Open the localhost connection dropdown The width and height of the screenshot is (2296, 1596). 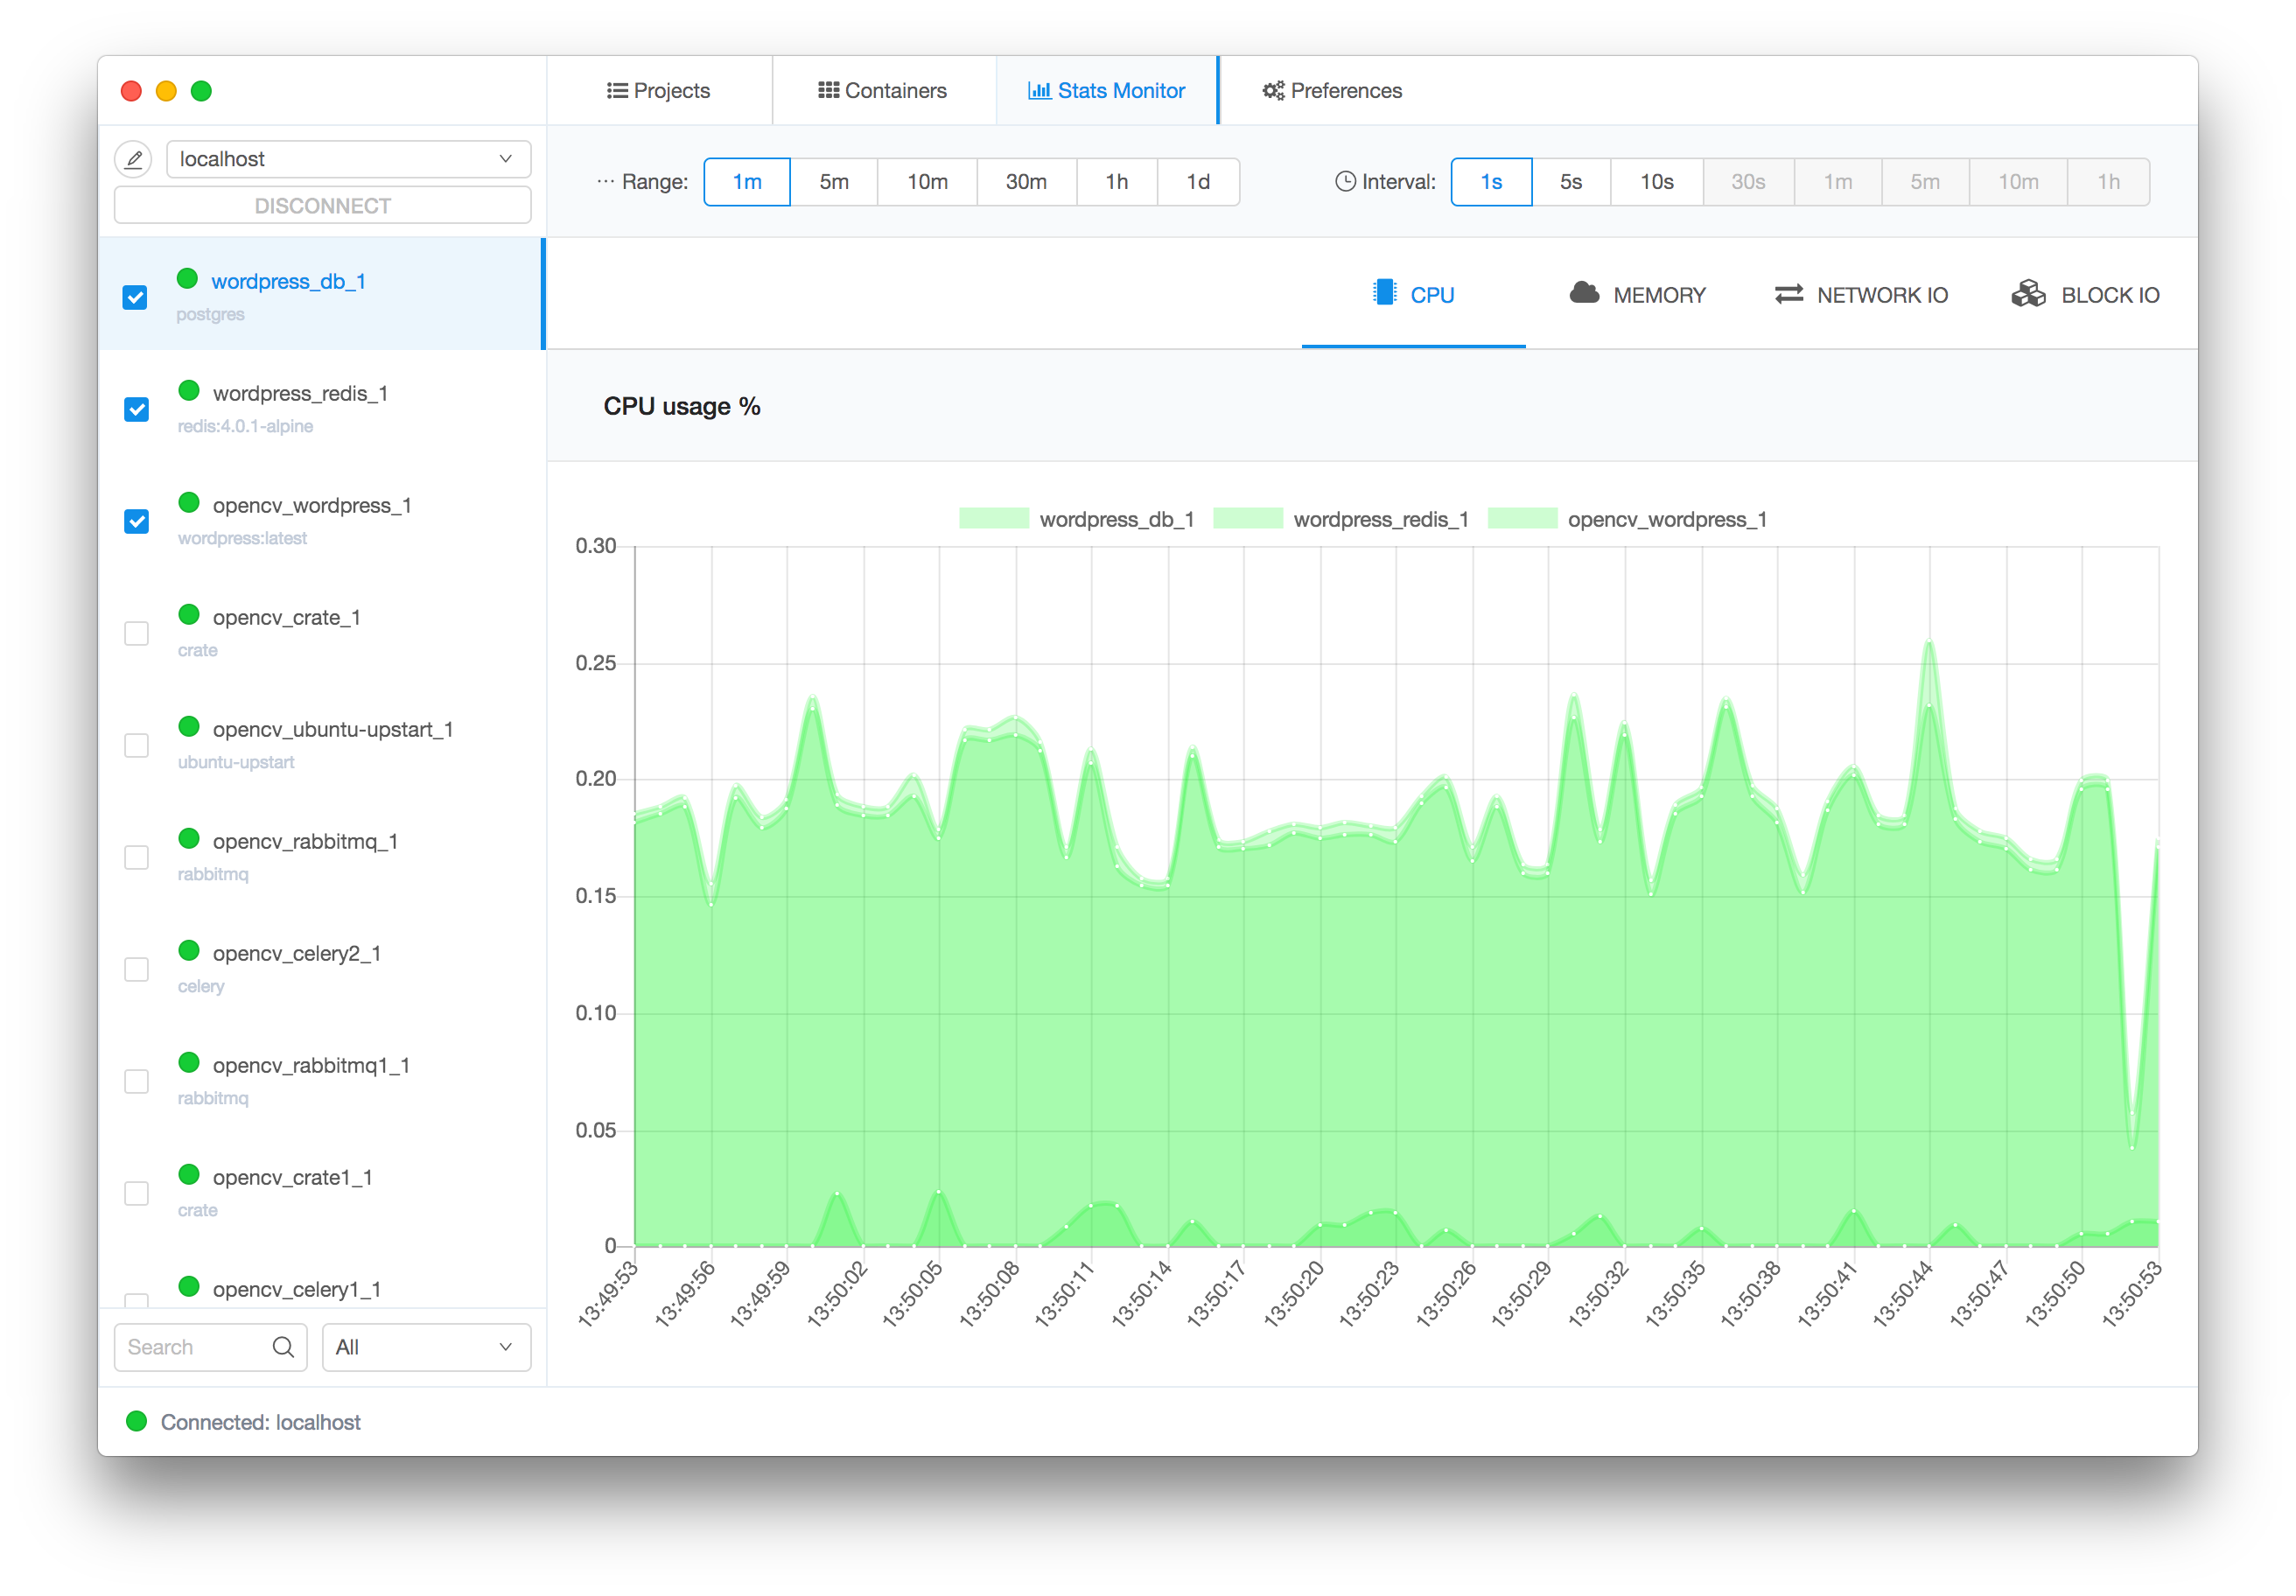click(348, 159)
